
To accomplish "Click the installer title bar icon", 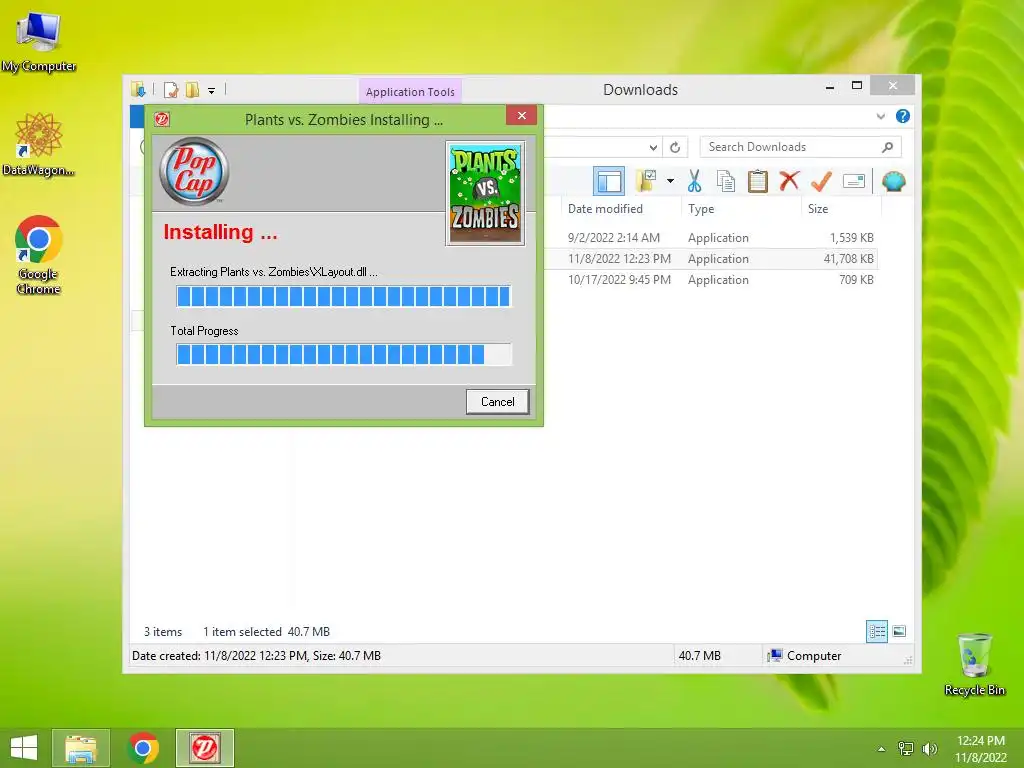I will coord(162,119).
